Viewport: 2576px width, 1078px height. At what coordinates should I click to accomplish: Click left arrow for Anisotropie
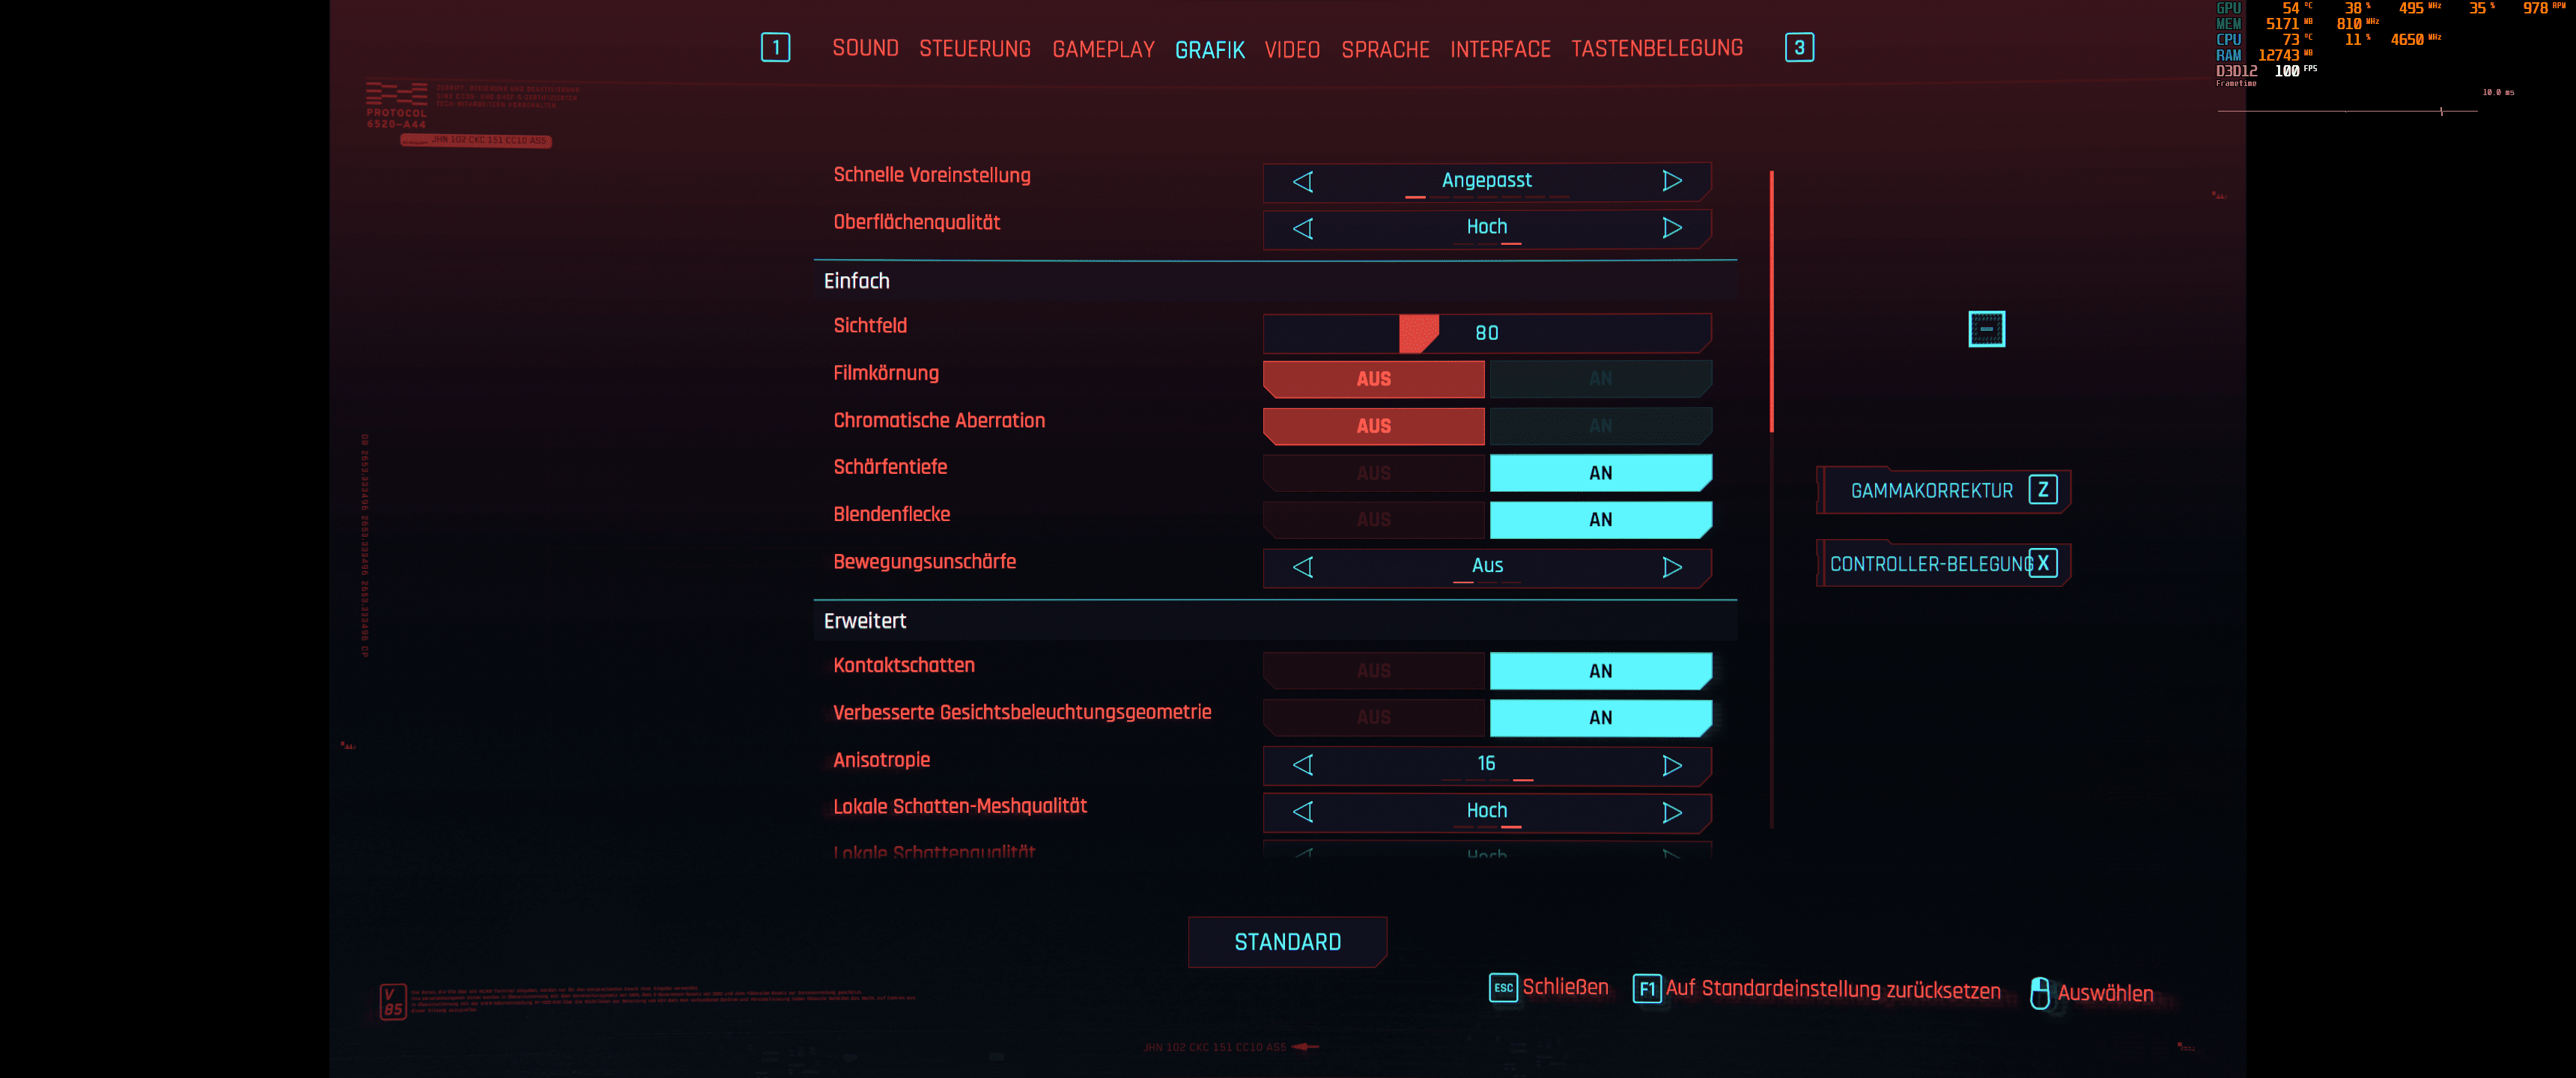point(1302,765)
